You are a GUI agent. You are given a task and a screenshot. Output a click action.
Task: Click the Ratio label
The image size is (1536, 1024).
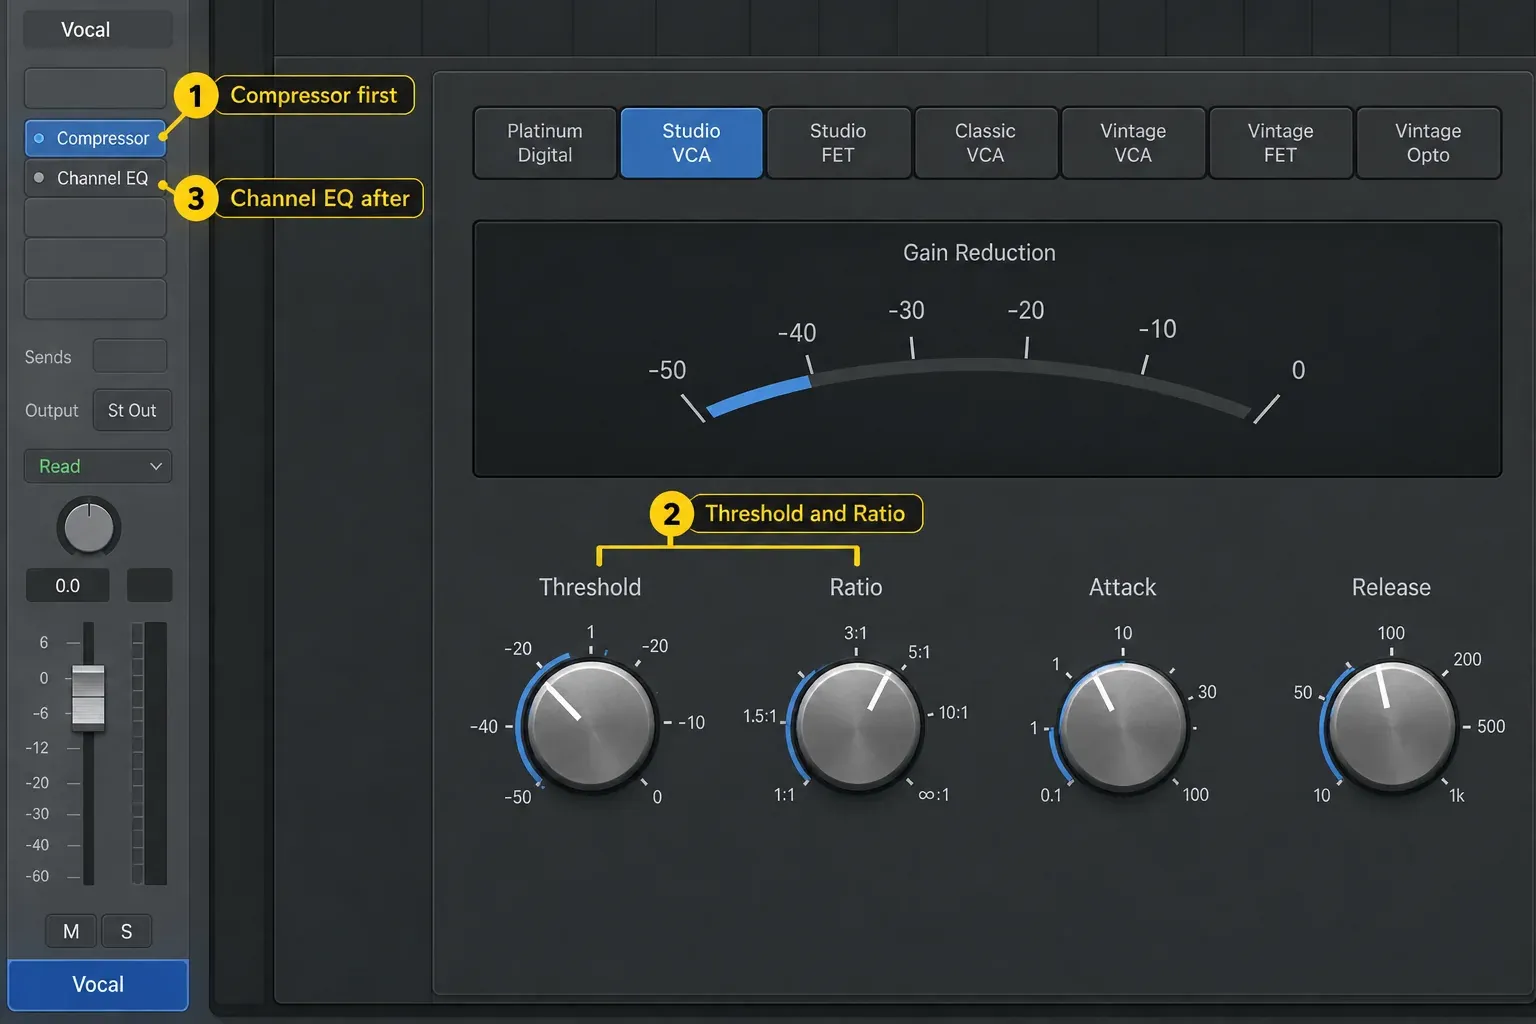coord(856,587)
